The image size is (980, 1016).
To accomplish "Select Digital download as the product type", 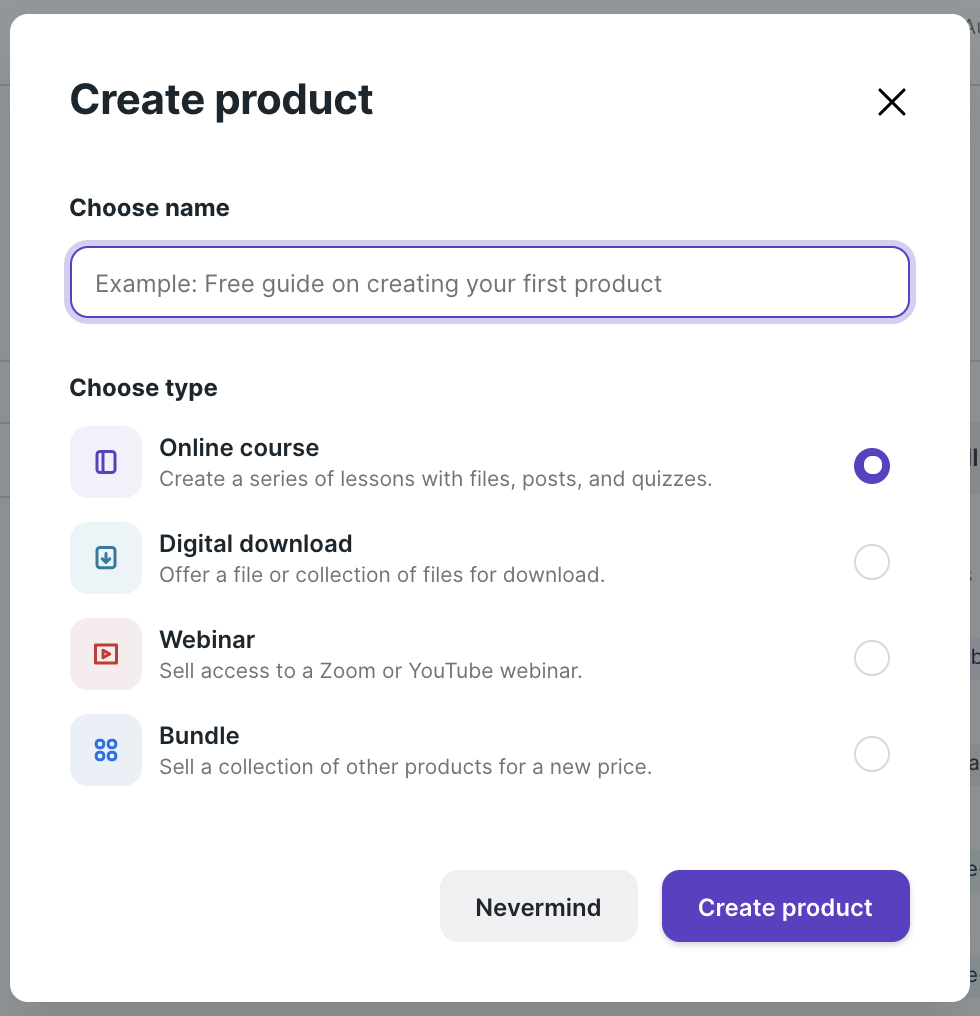I will [x=871, y=561].
